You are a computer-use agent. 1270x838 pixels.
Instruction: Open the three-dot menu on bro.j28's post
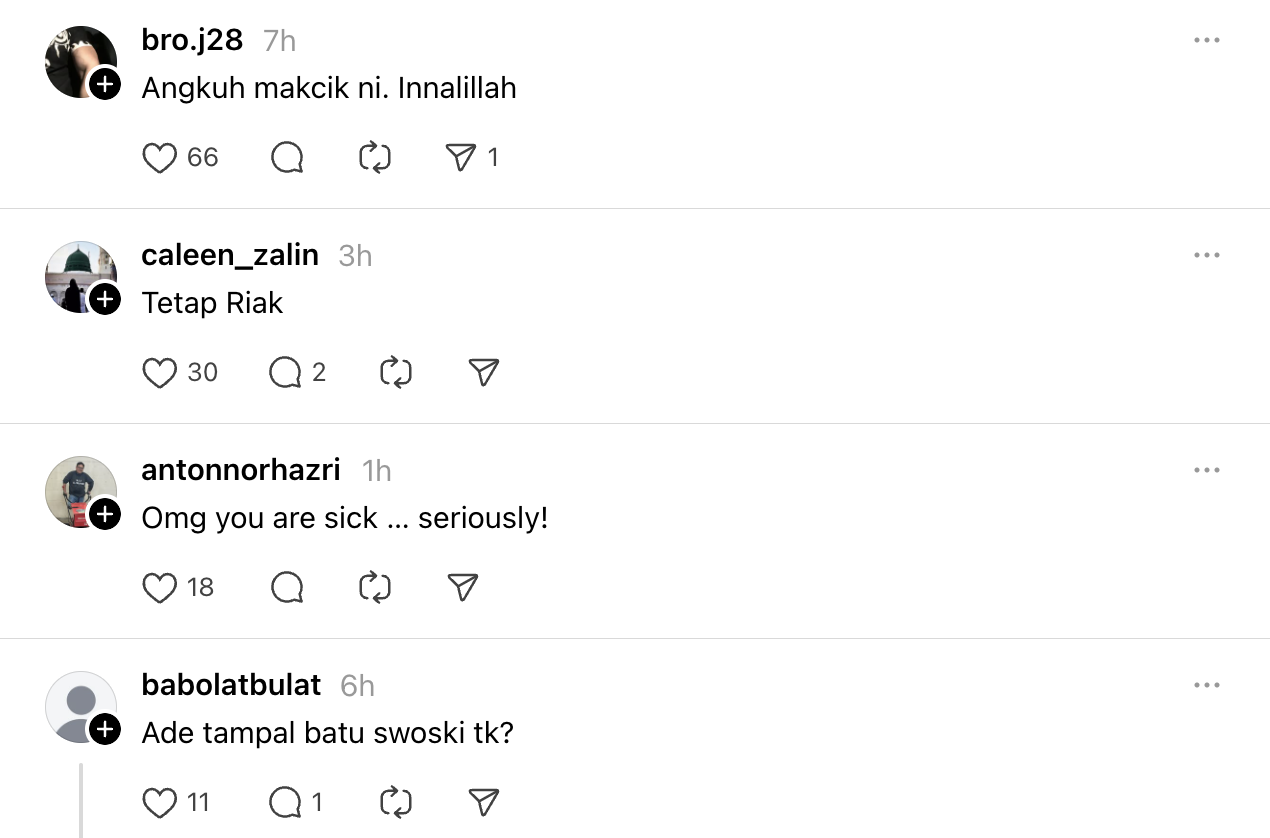point(1207,40)
